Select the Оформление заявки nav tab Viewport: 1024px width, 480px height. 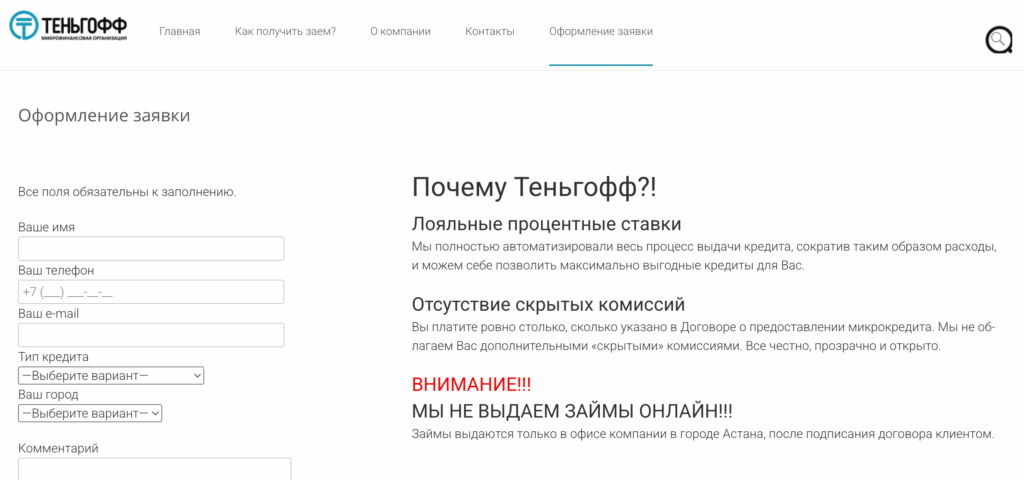(x=601, y=31)
